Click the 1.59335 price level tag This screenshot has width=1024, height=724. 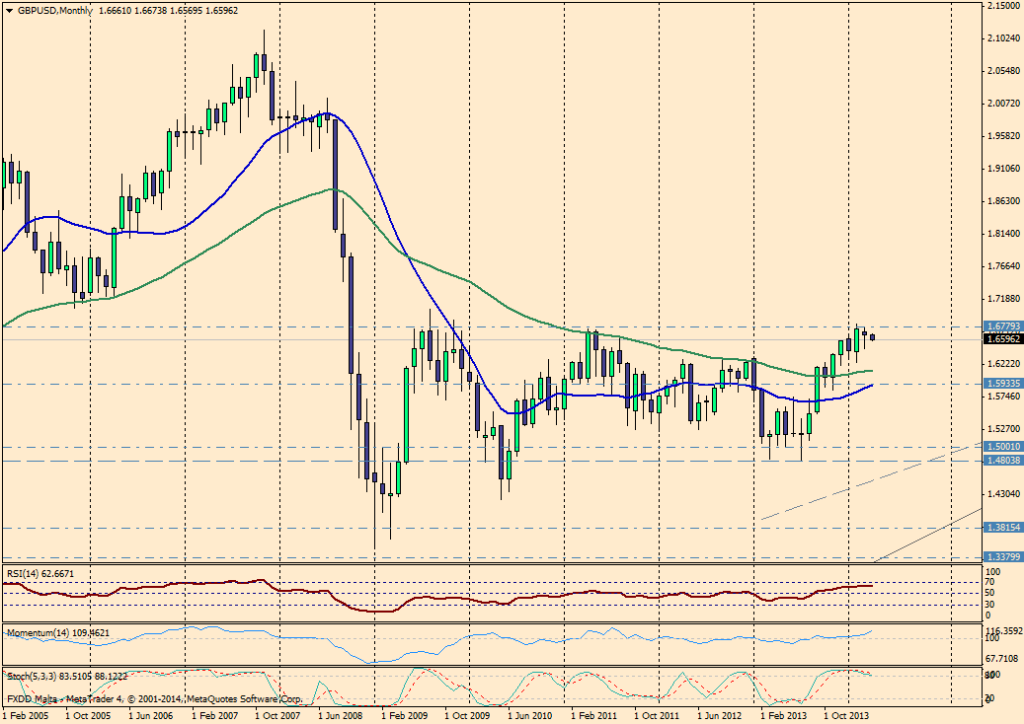(1002, 383)
